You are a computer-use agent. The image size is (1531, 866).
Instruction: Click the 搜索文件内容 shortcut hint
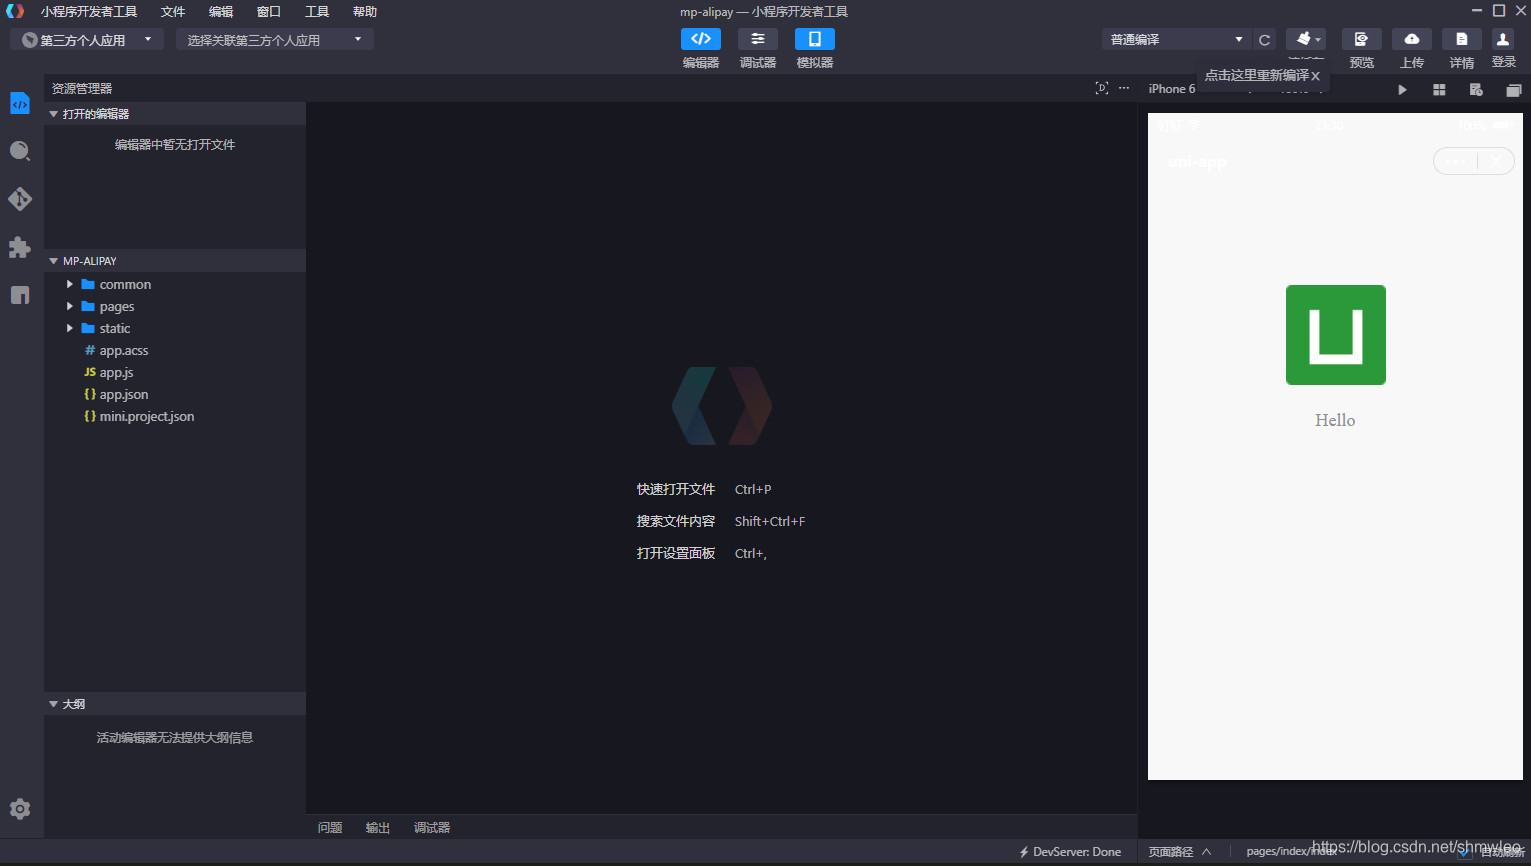click(x=676, y=522)
